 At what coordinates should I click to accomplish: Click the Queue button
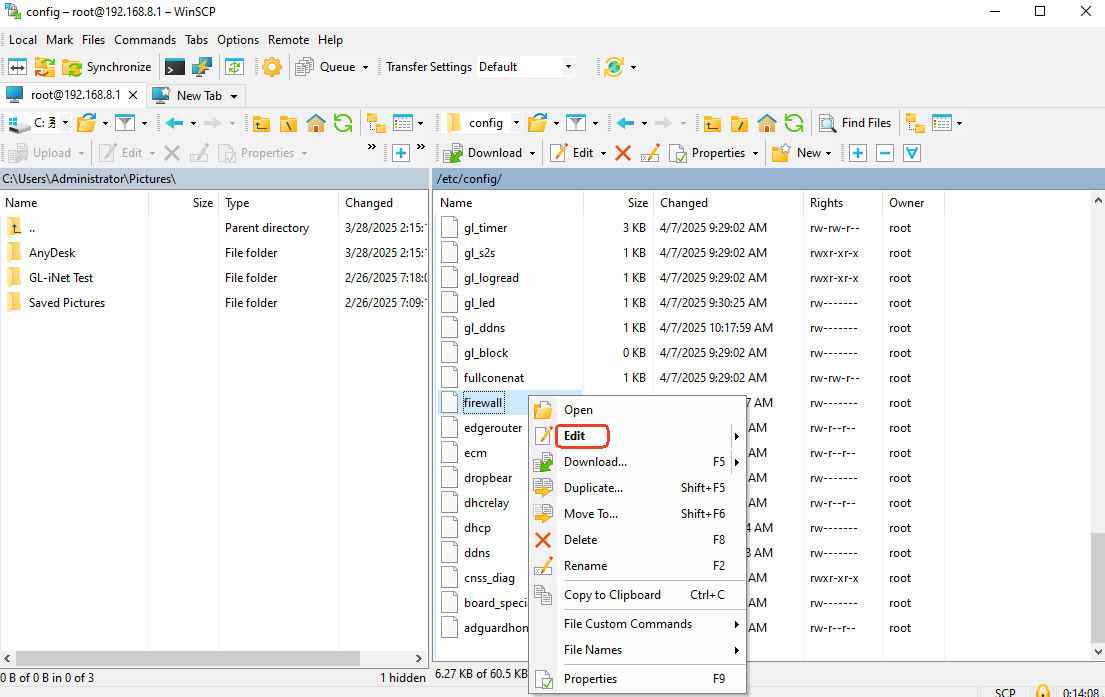pos(326,67)
